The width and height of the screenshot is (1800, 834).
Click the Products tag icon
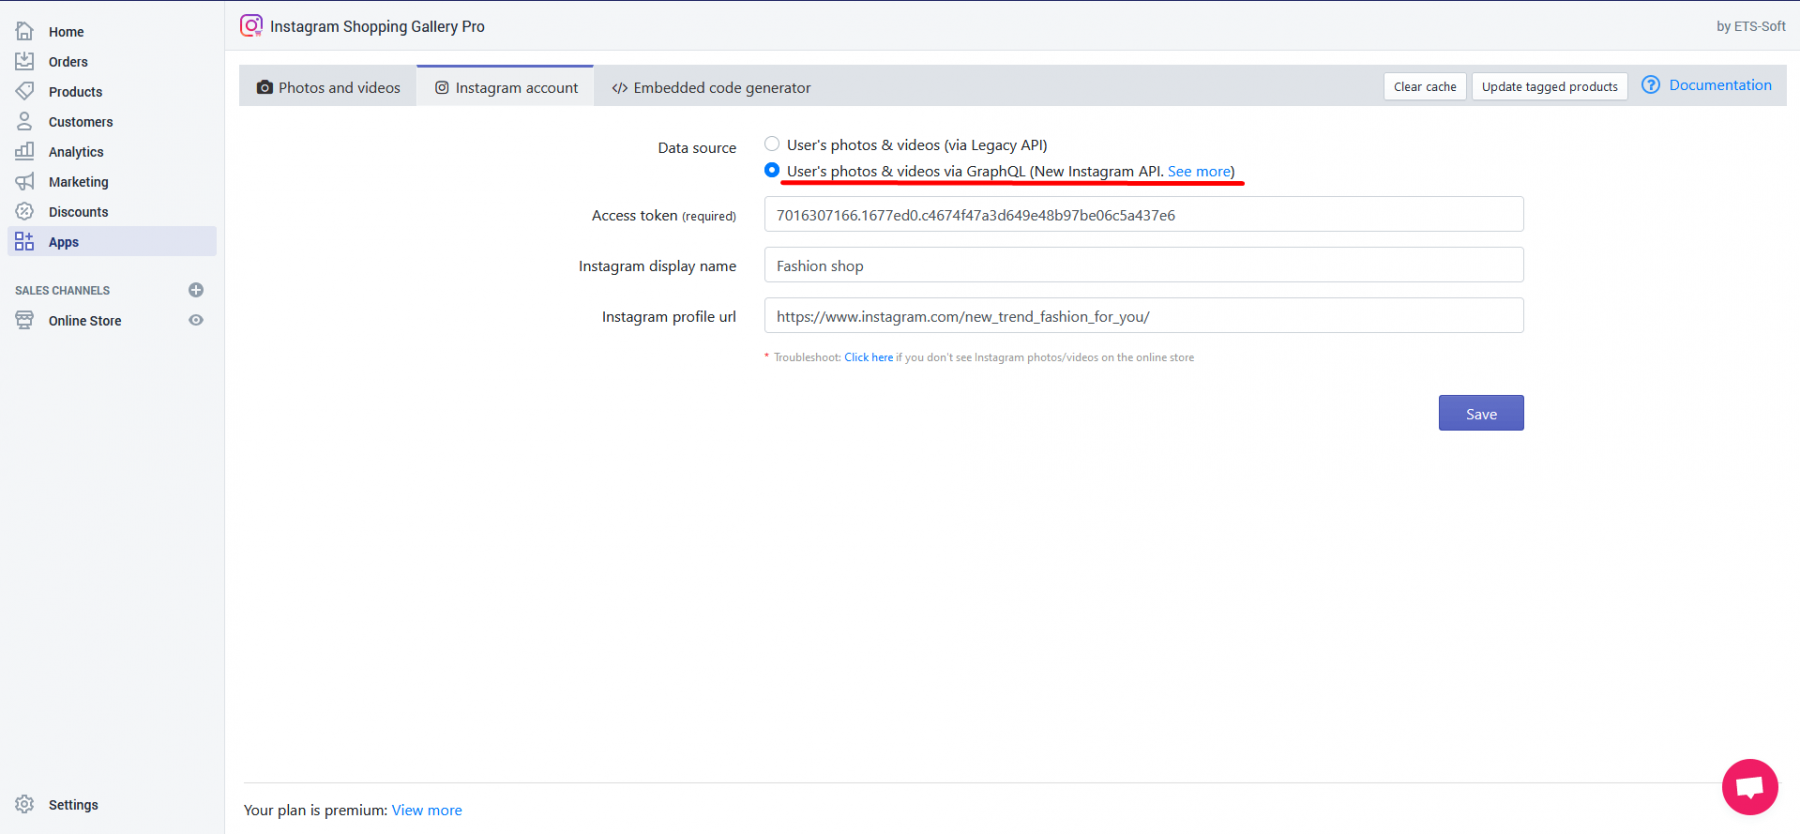click(25, 91)
